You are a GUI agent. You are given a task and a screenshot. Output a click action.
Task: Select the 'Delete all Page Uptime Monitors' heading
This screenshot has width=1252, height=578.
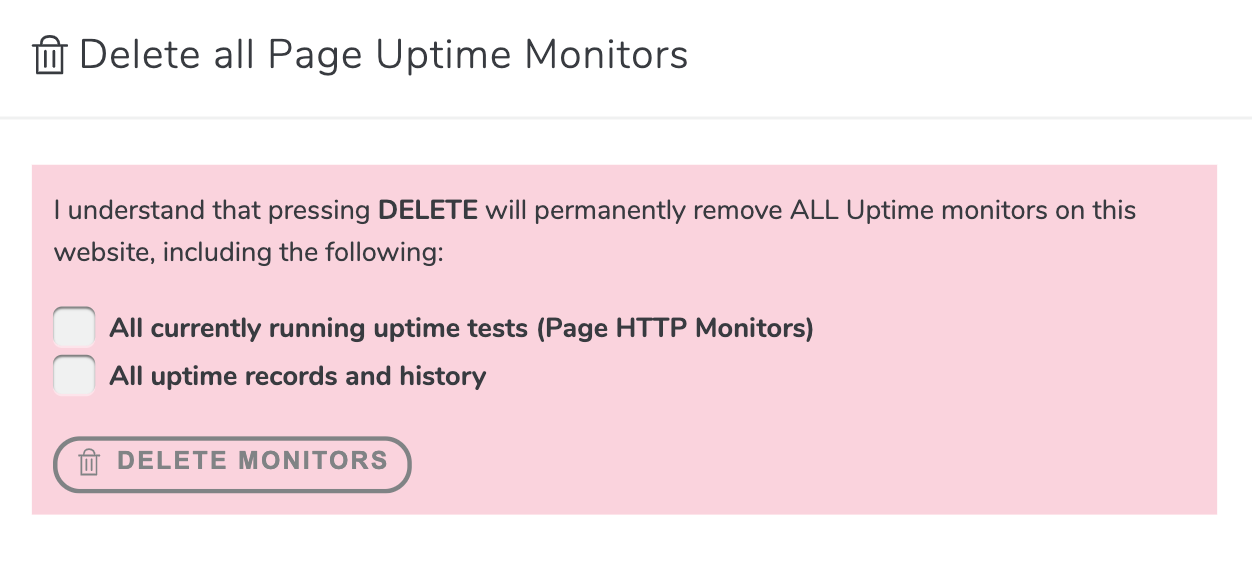[x=383, y=55]
